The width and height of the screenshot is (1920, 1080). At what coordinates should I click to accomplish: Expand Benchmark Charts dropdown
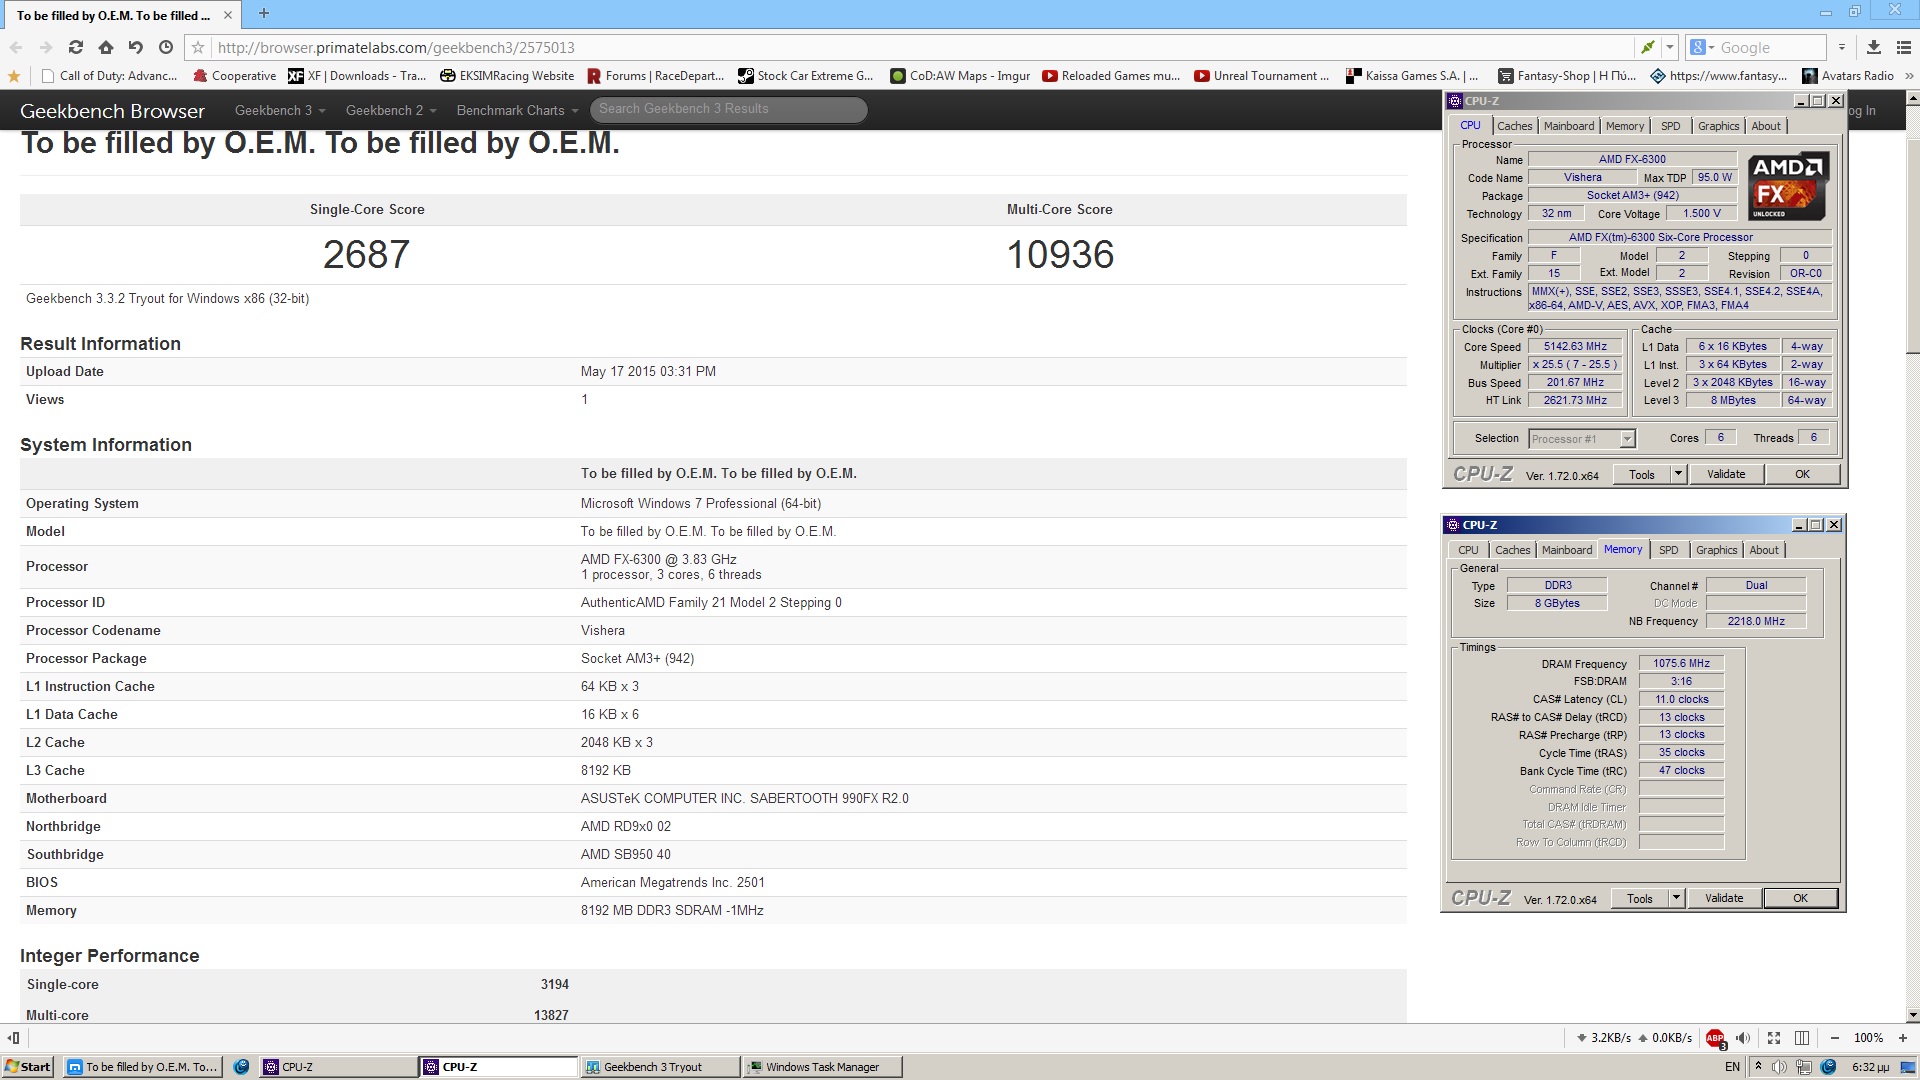click(x=517, y=110)
